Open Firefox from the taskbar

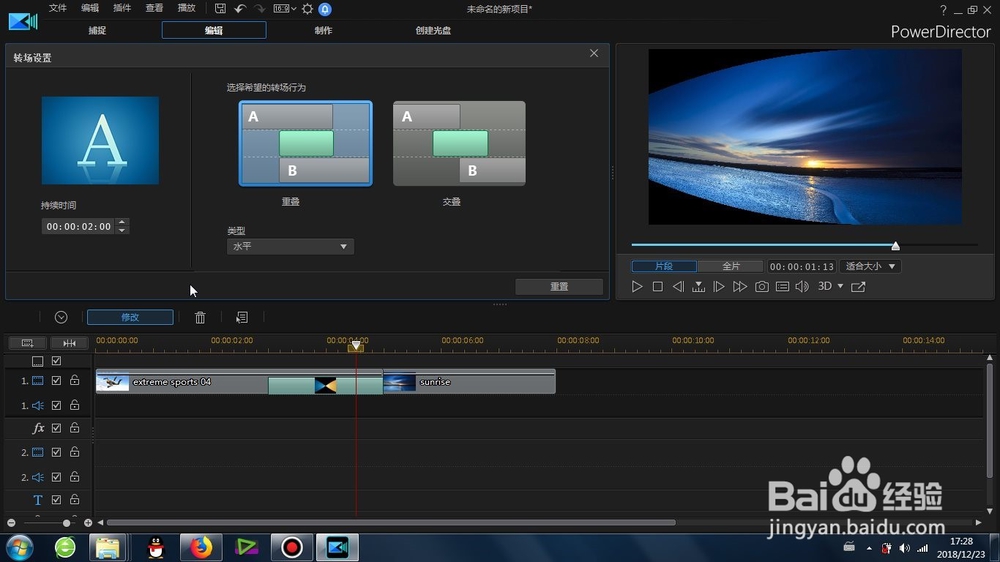pos(201,547)
